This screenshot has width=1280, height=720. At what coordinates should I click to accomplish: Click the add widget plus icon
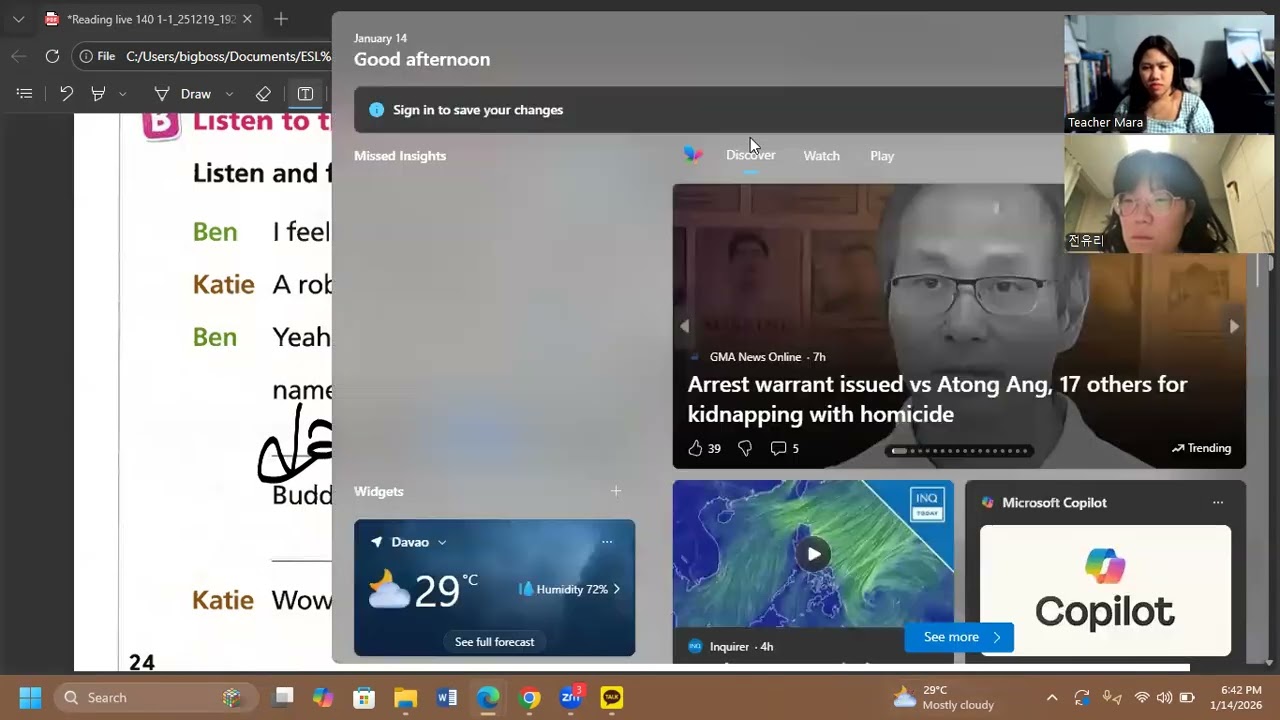pyautogui.click(x=616, y=491)
